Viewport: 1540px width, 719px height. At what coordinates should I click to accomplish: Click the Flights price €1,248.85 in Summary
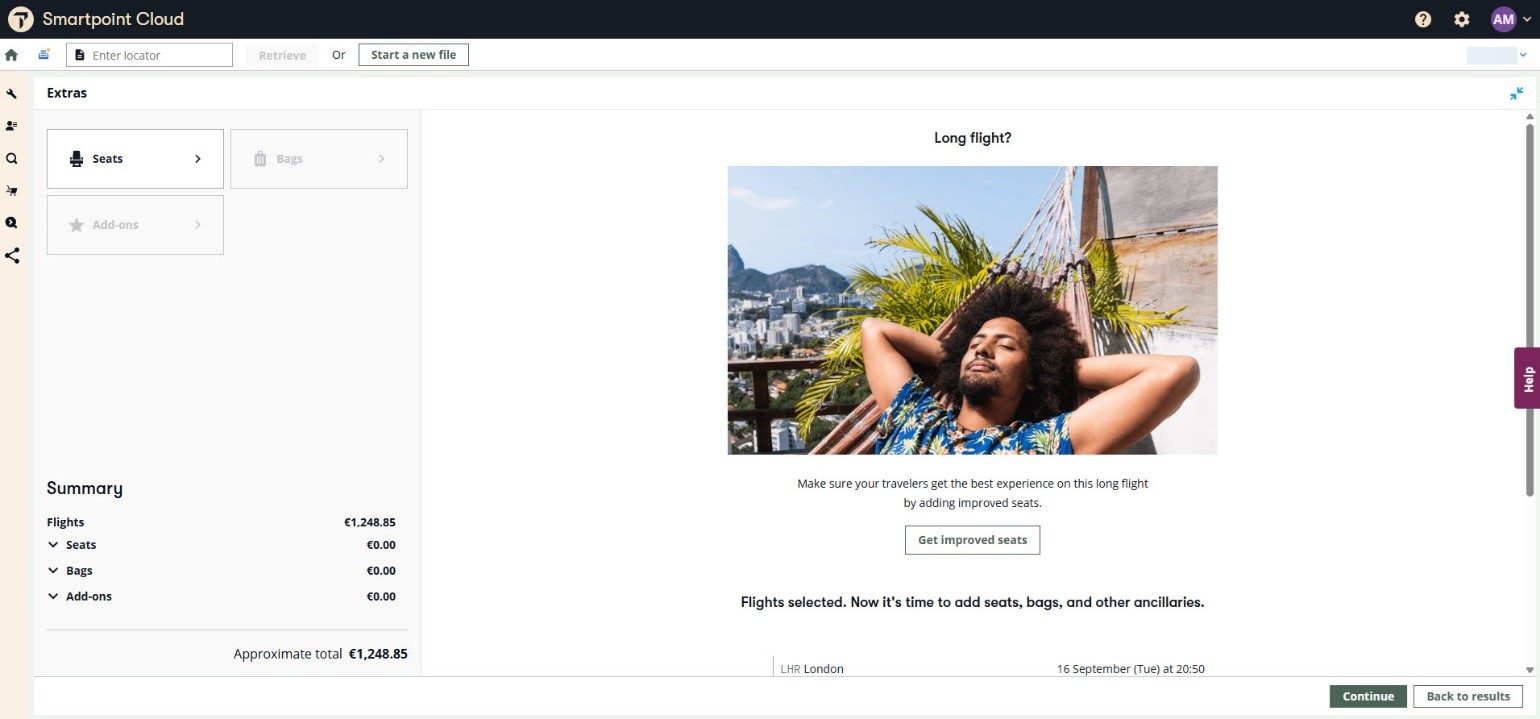(x=370, y=522)
